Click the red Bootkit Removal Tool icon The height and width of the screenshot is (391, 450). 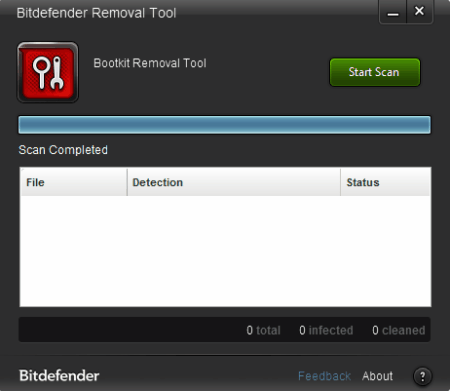(48, 72)
